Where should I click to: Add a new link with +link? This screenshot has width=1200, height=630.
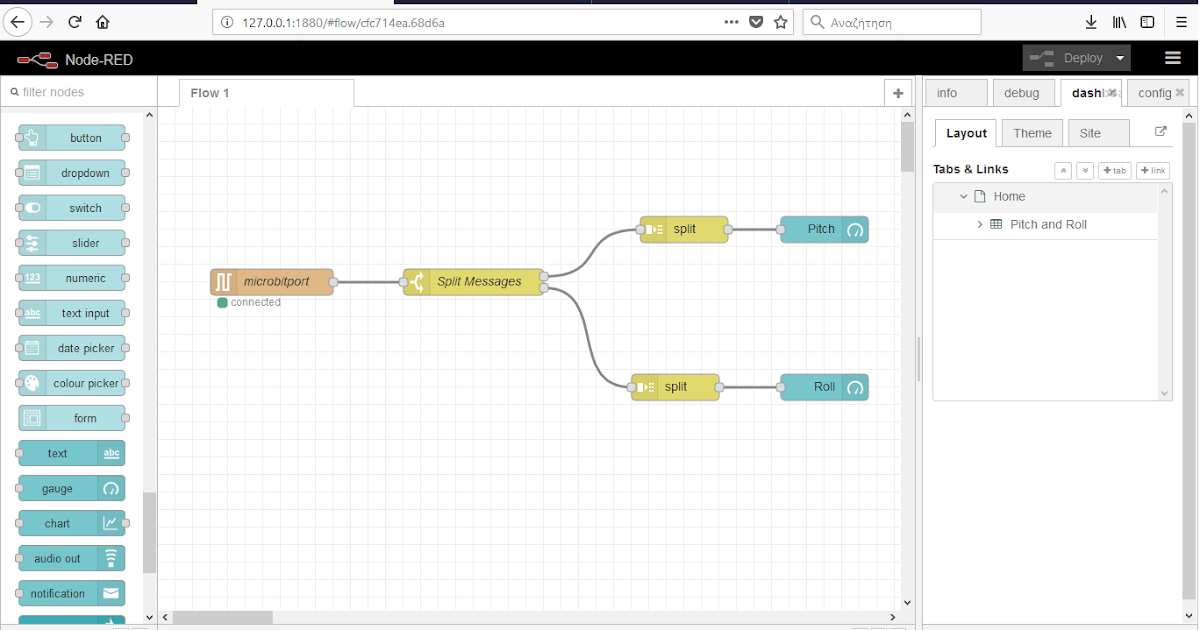point(1152,170)
